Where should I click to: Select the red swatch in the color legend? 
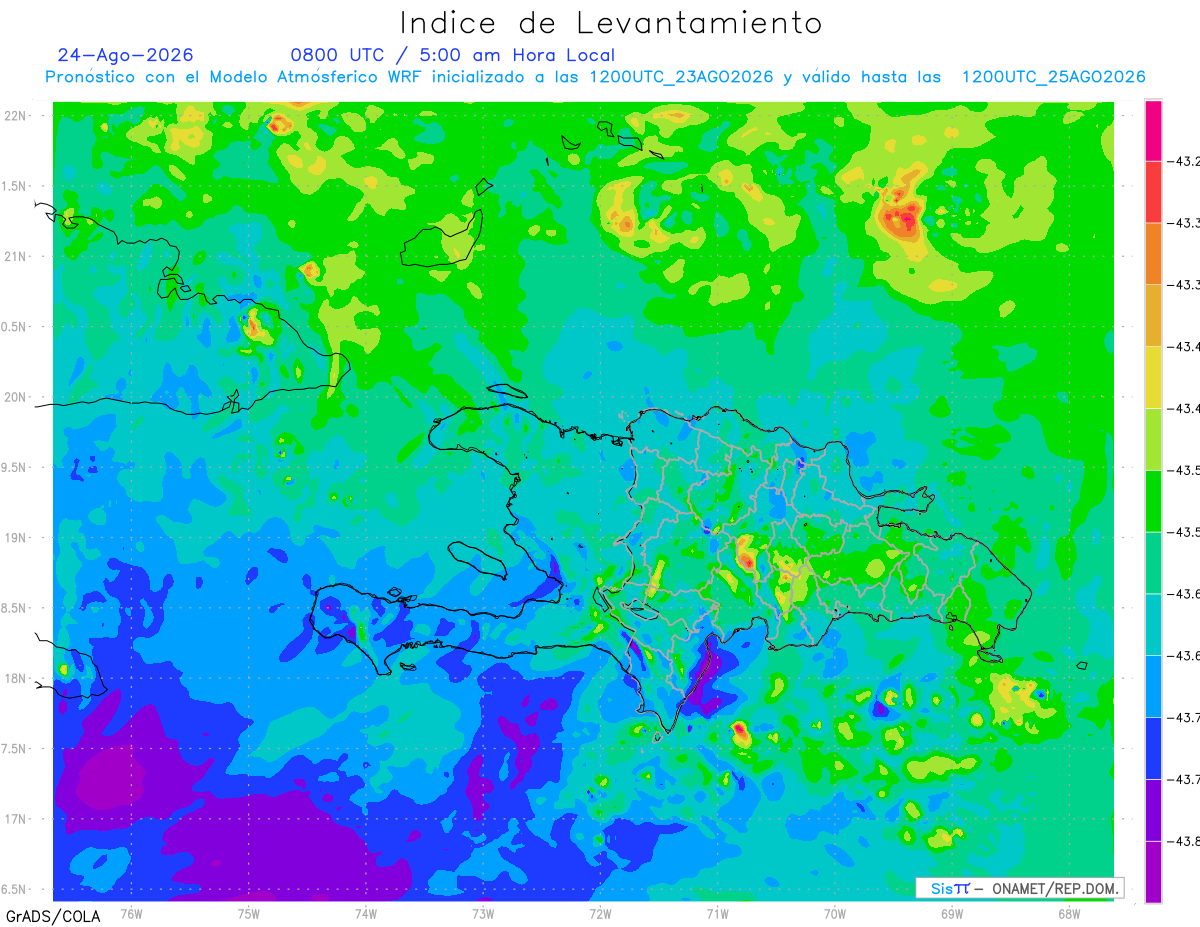coord(1153,192)
